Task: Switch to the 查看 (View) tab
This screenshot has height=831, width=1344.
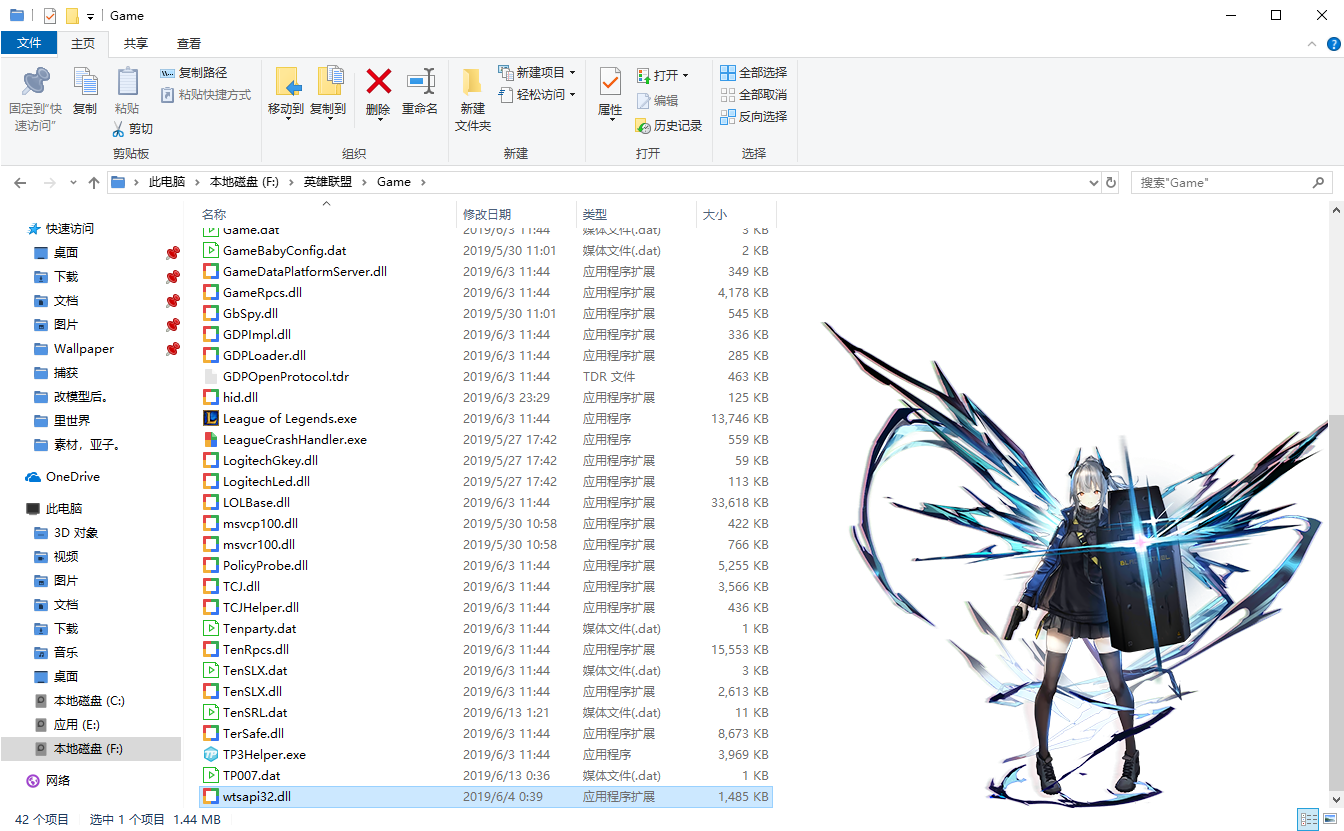Action: pos(188,44)
